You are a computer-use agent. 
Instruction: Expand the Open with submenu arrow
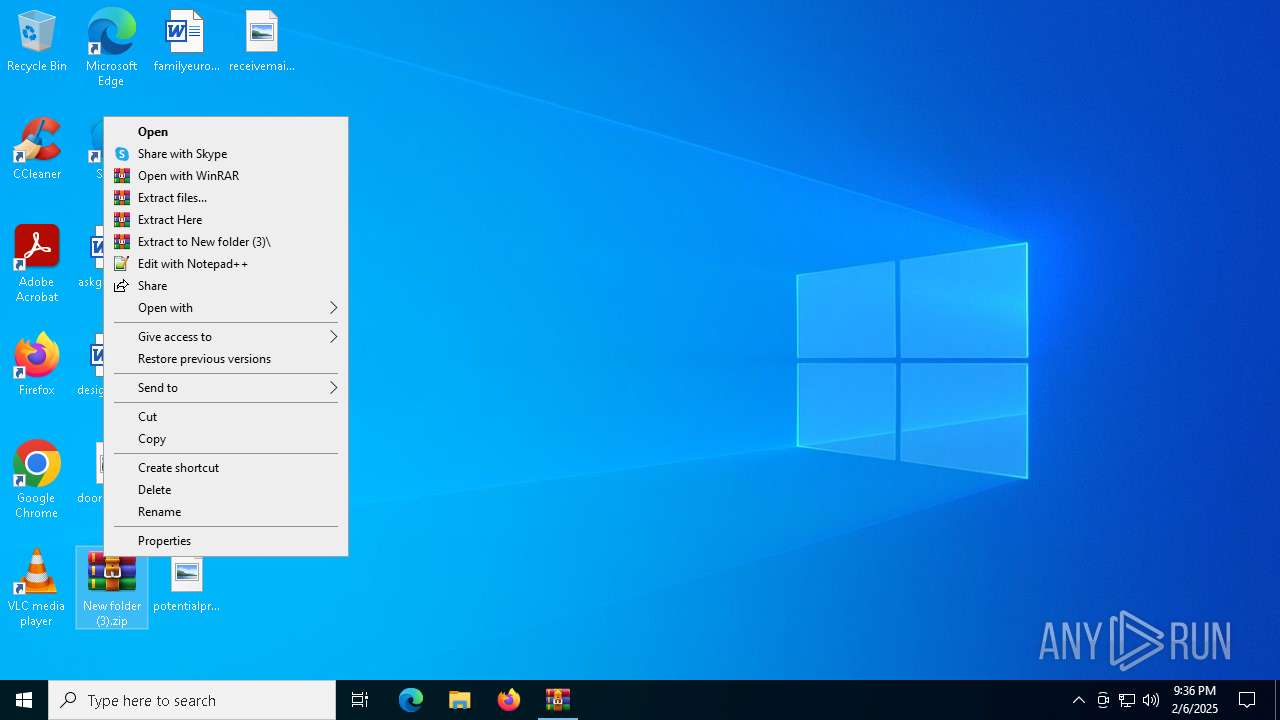333,308
